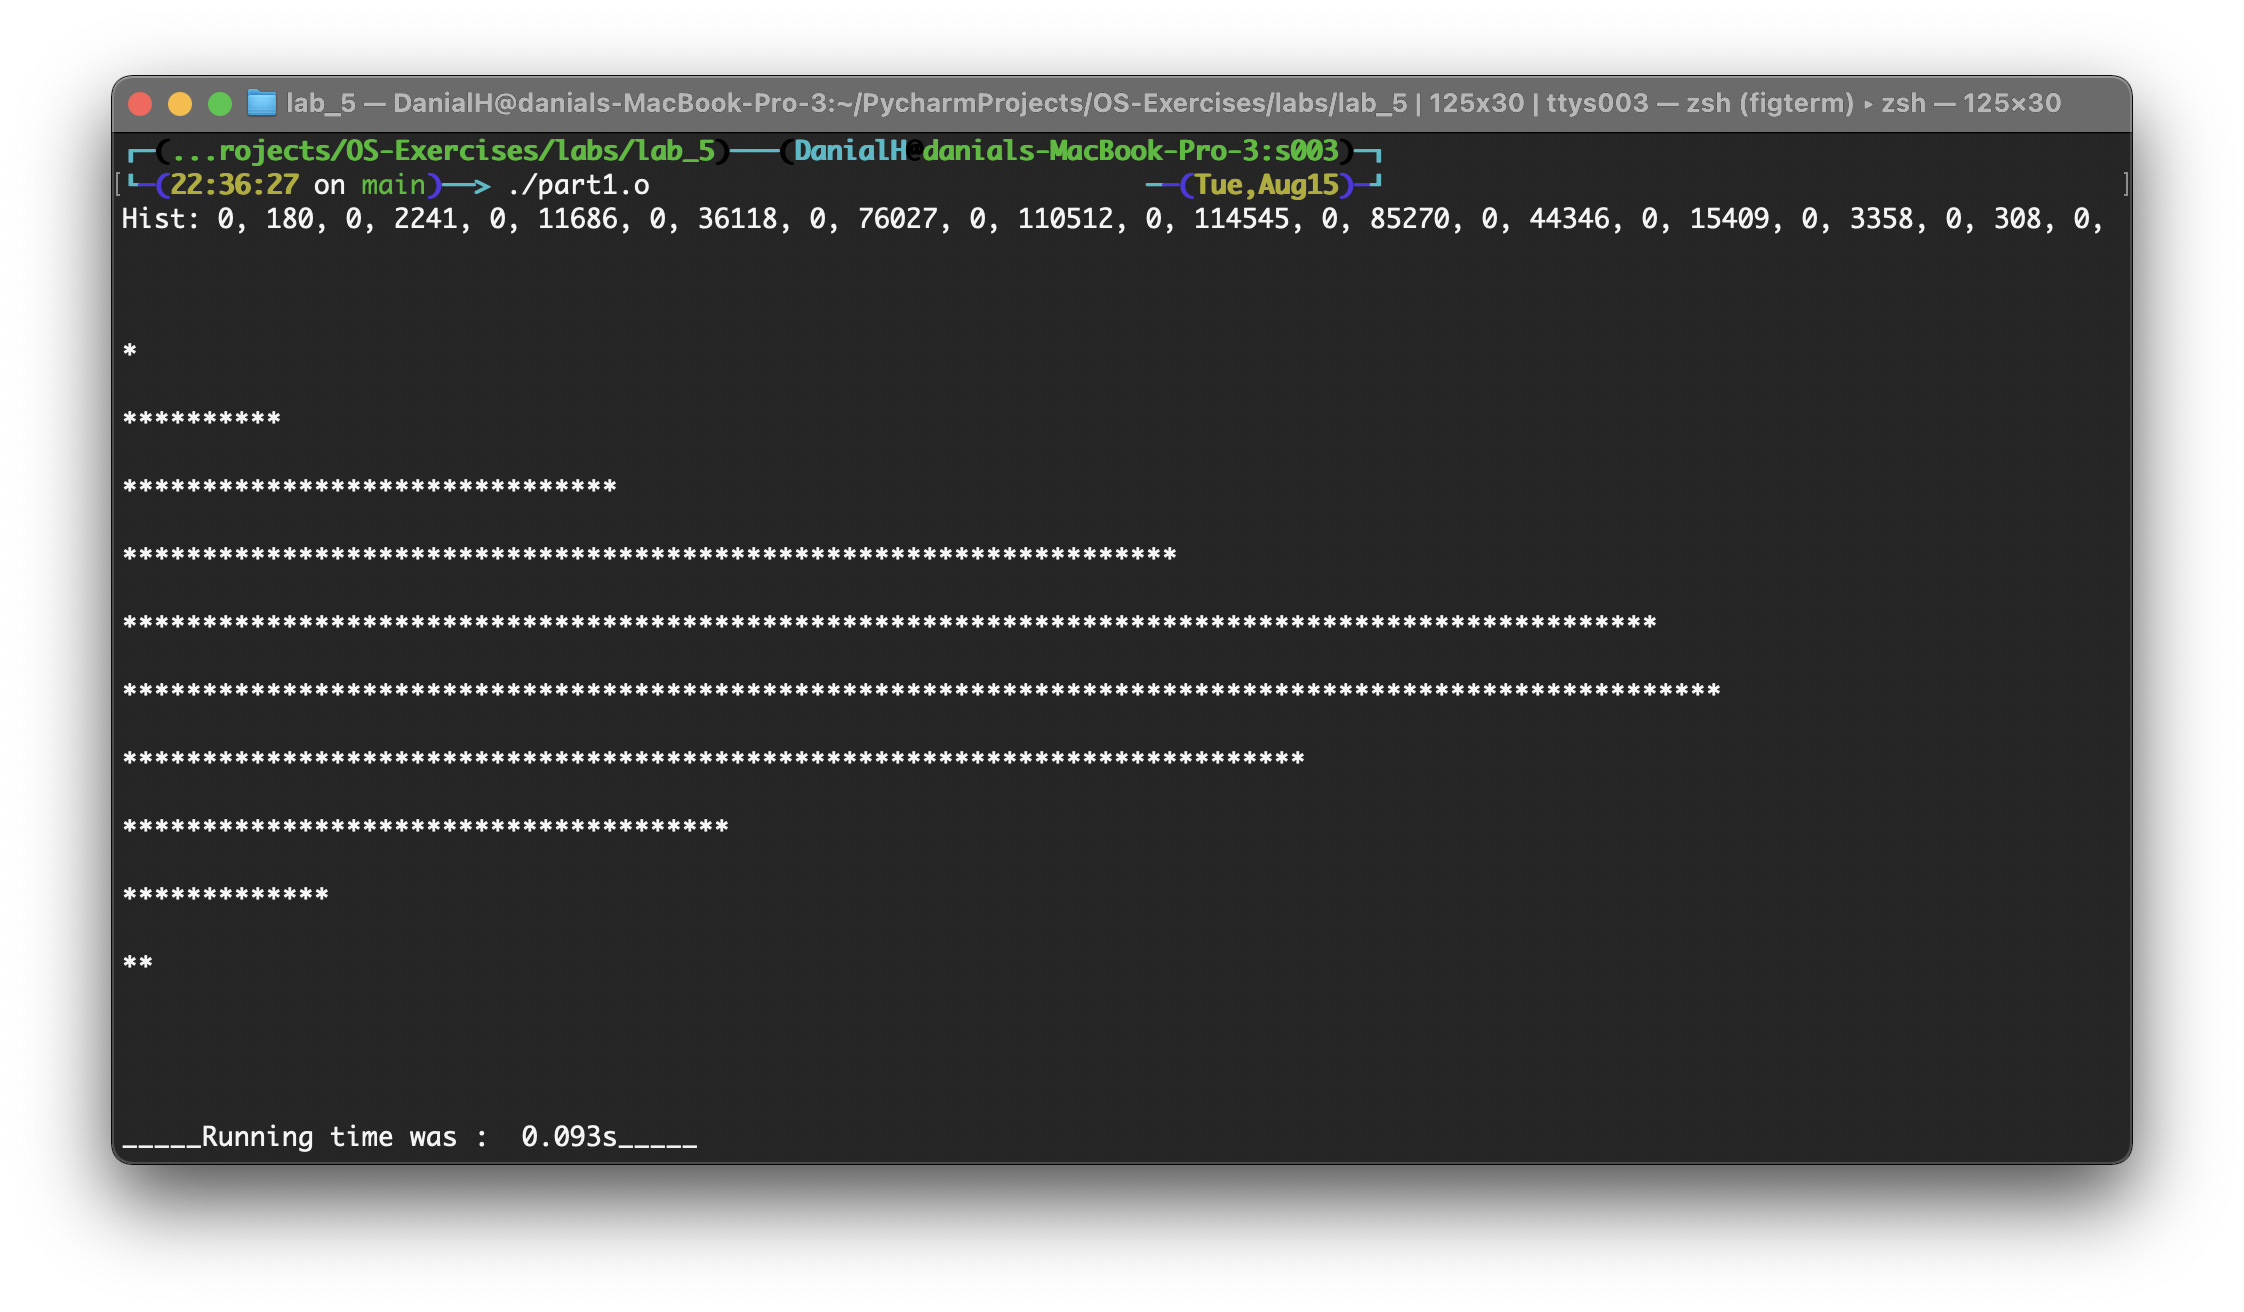Click the 114545 value in histogram line
The height and width of the screenshot is (1312, 2244).
pos(1241,219)
